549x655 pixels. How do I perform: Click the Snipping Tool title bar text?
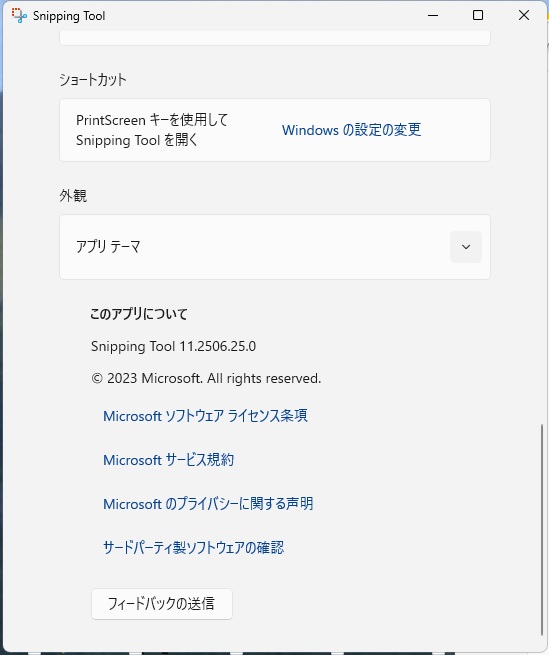69,16
